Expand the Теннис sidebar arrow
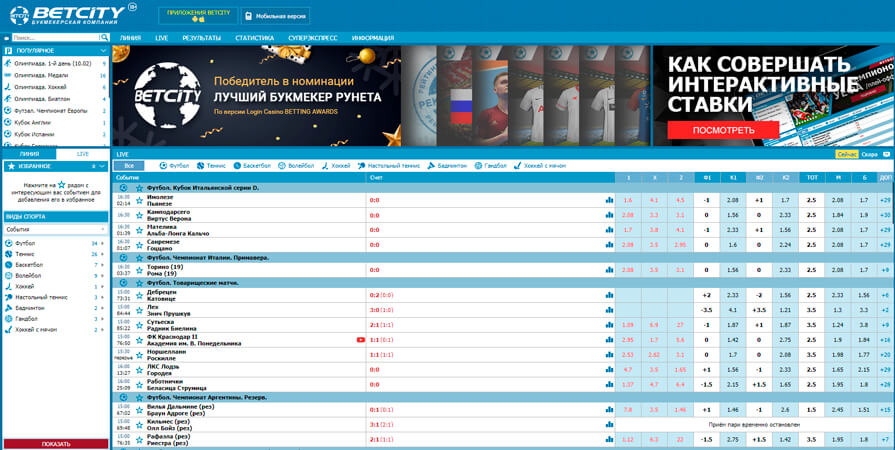Viewport: 895px width, 450px height. coord(103,254)
